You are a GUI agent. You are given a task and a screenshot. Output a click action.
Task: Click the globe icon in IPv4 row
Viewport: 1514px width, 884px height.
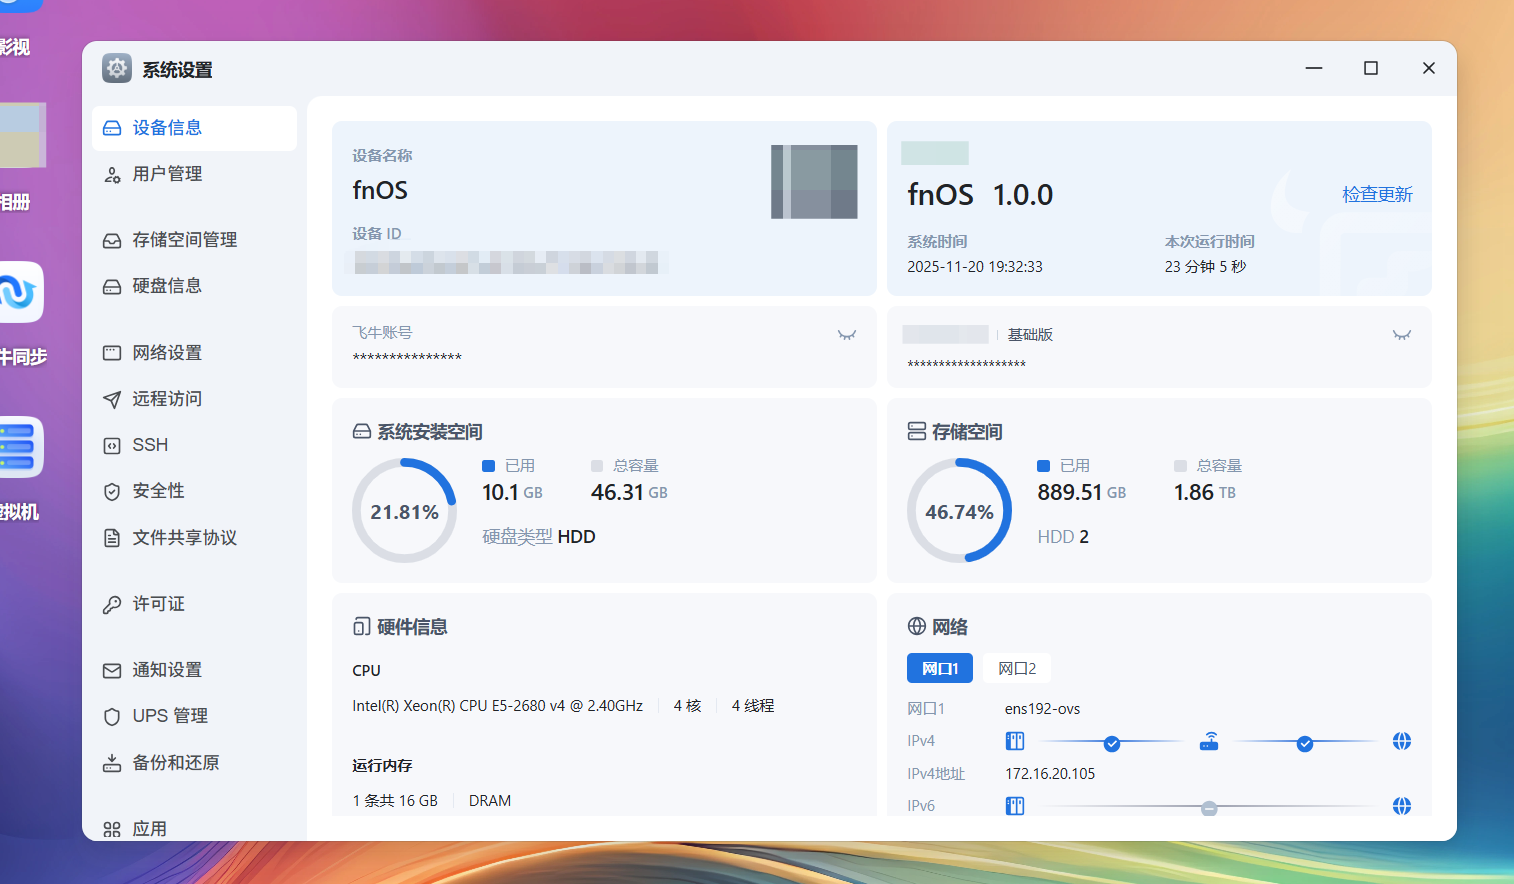(x=1402, y=741)
